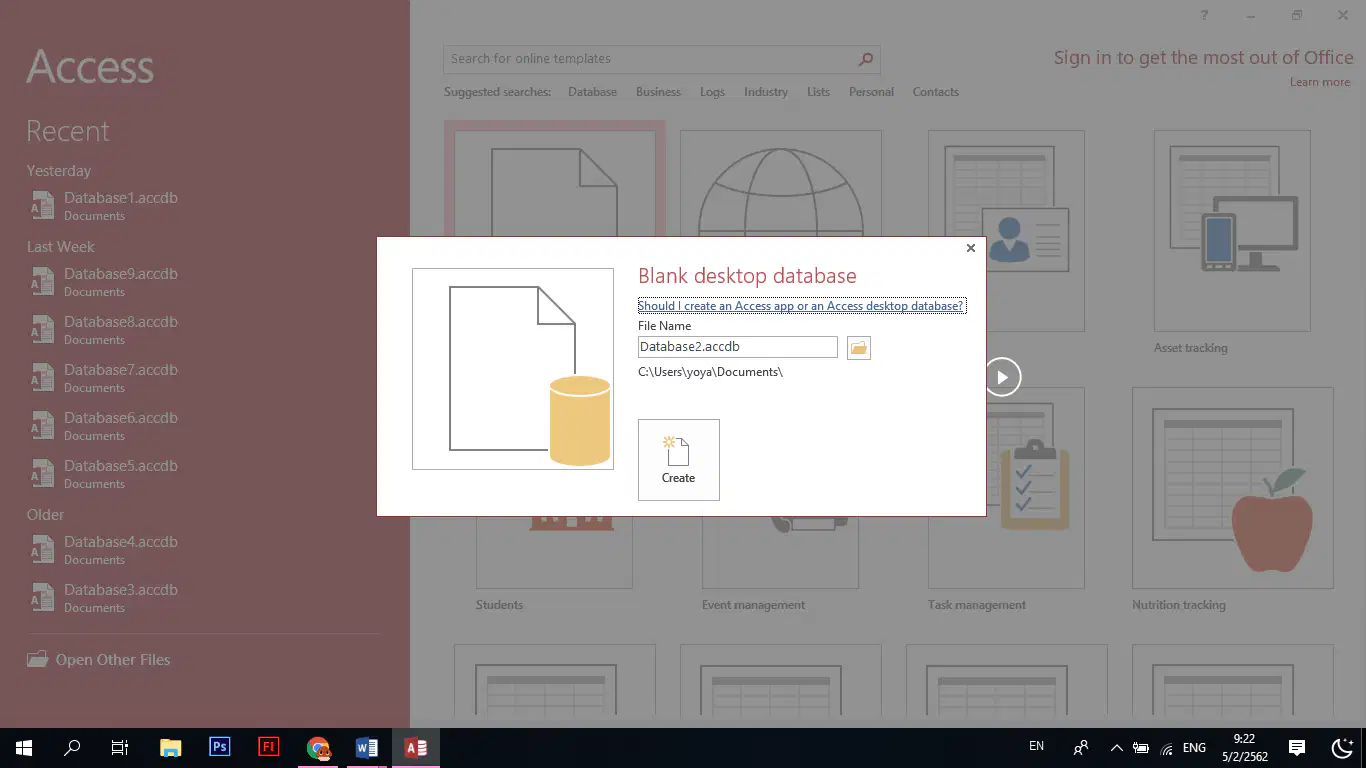Image resolution: width=1366 pixels, height=768 pixels.
Task: Click the Event management template label
Action: [x=753, y=605]
